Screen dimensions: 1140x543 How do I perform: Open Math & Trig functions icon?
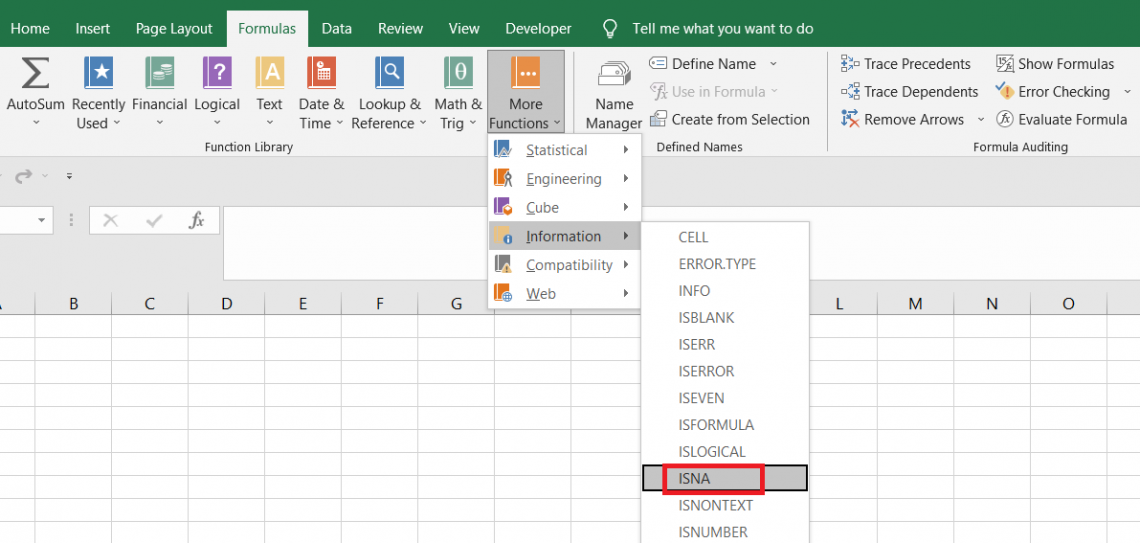coord(458,74)
